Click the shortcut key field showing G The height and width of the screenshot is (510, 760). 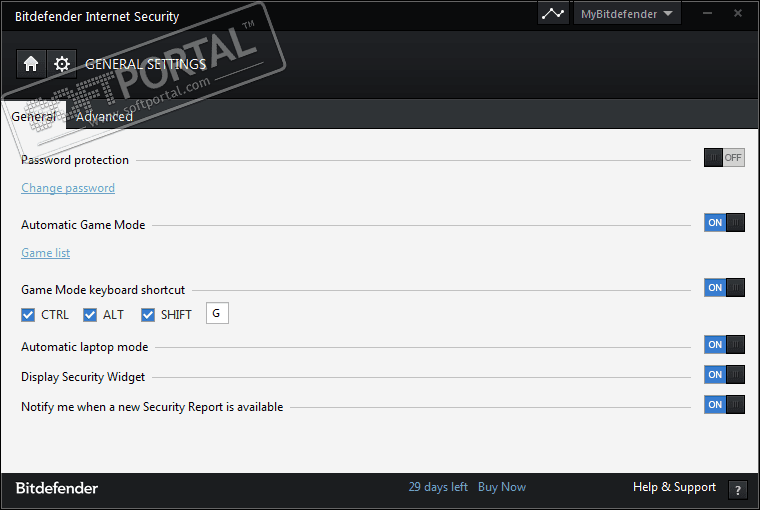217,313
